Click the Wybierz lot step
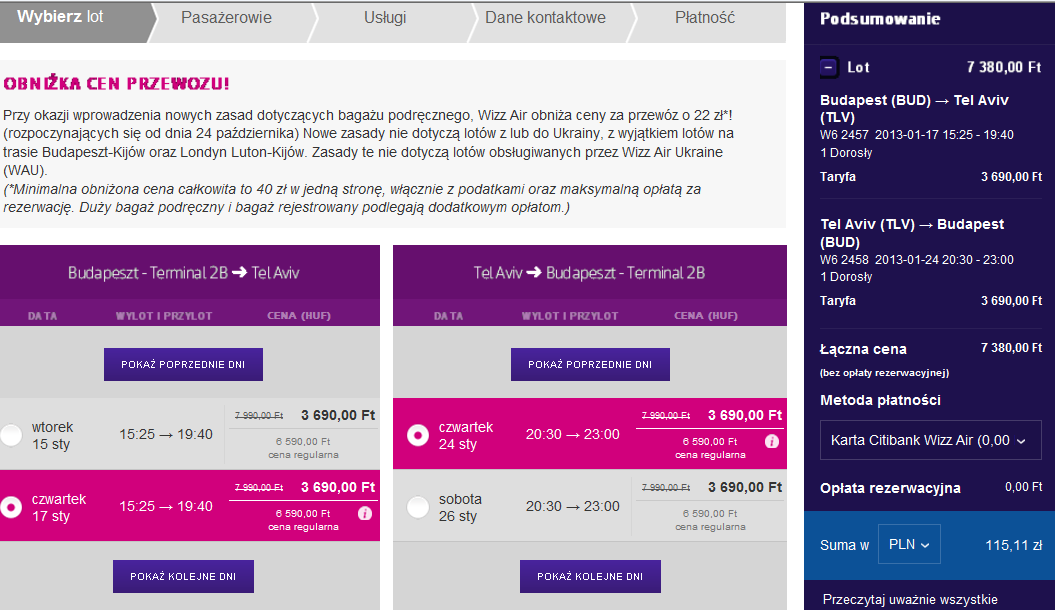The width and height of the screenshot is (1055, 615). 61,17
